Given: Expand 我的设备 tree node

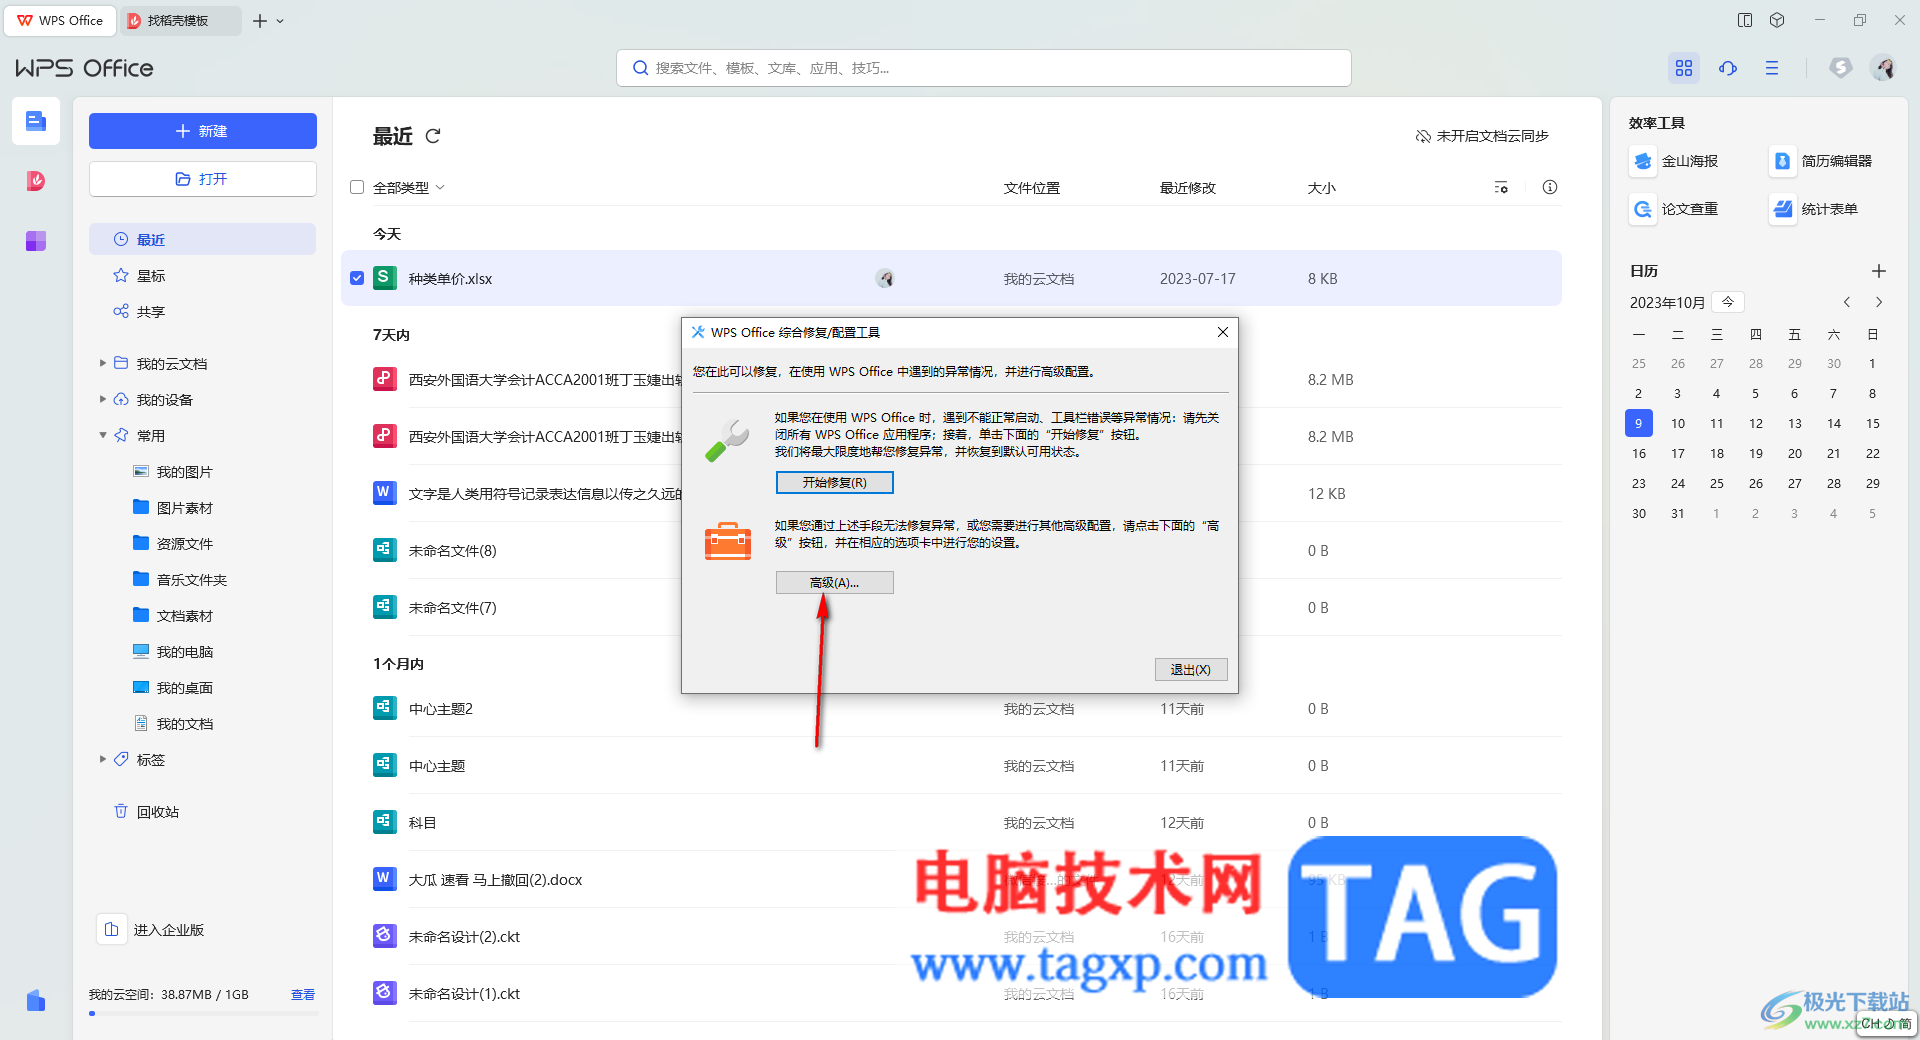Looking at the screenshot, I should click(x=102, y=399).
